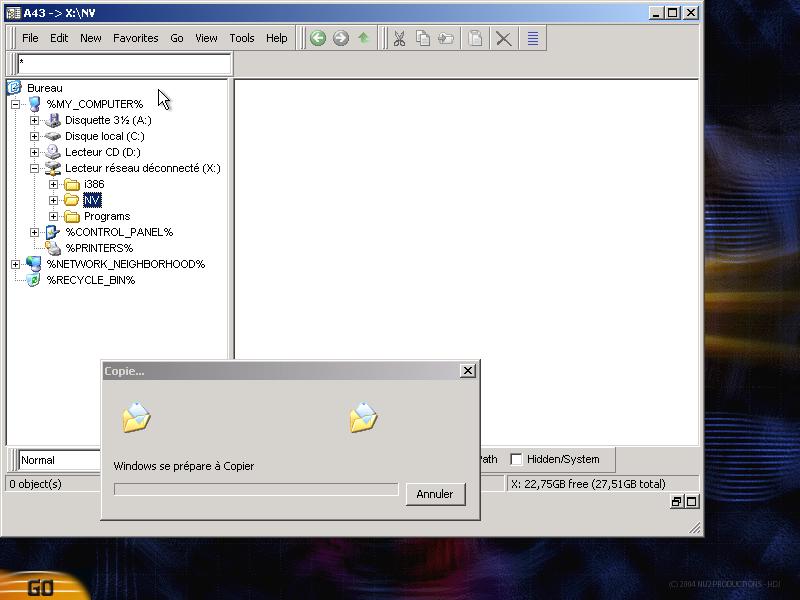Click the %MY_COMPUTER% computer icon

point(34,104)
